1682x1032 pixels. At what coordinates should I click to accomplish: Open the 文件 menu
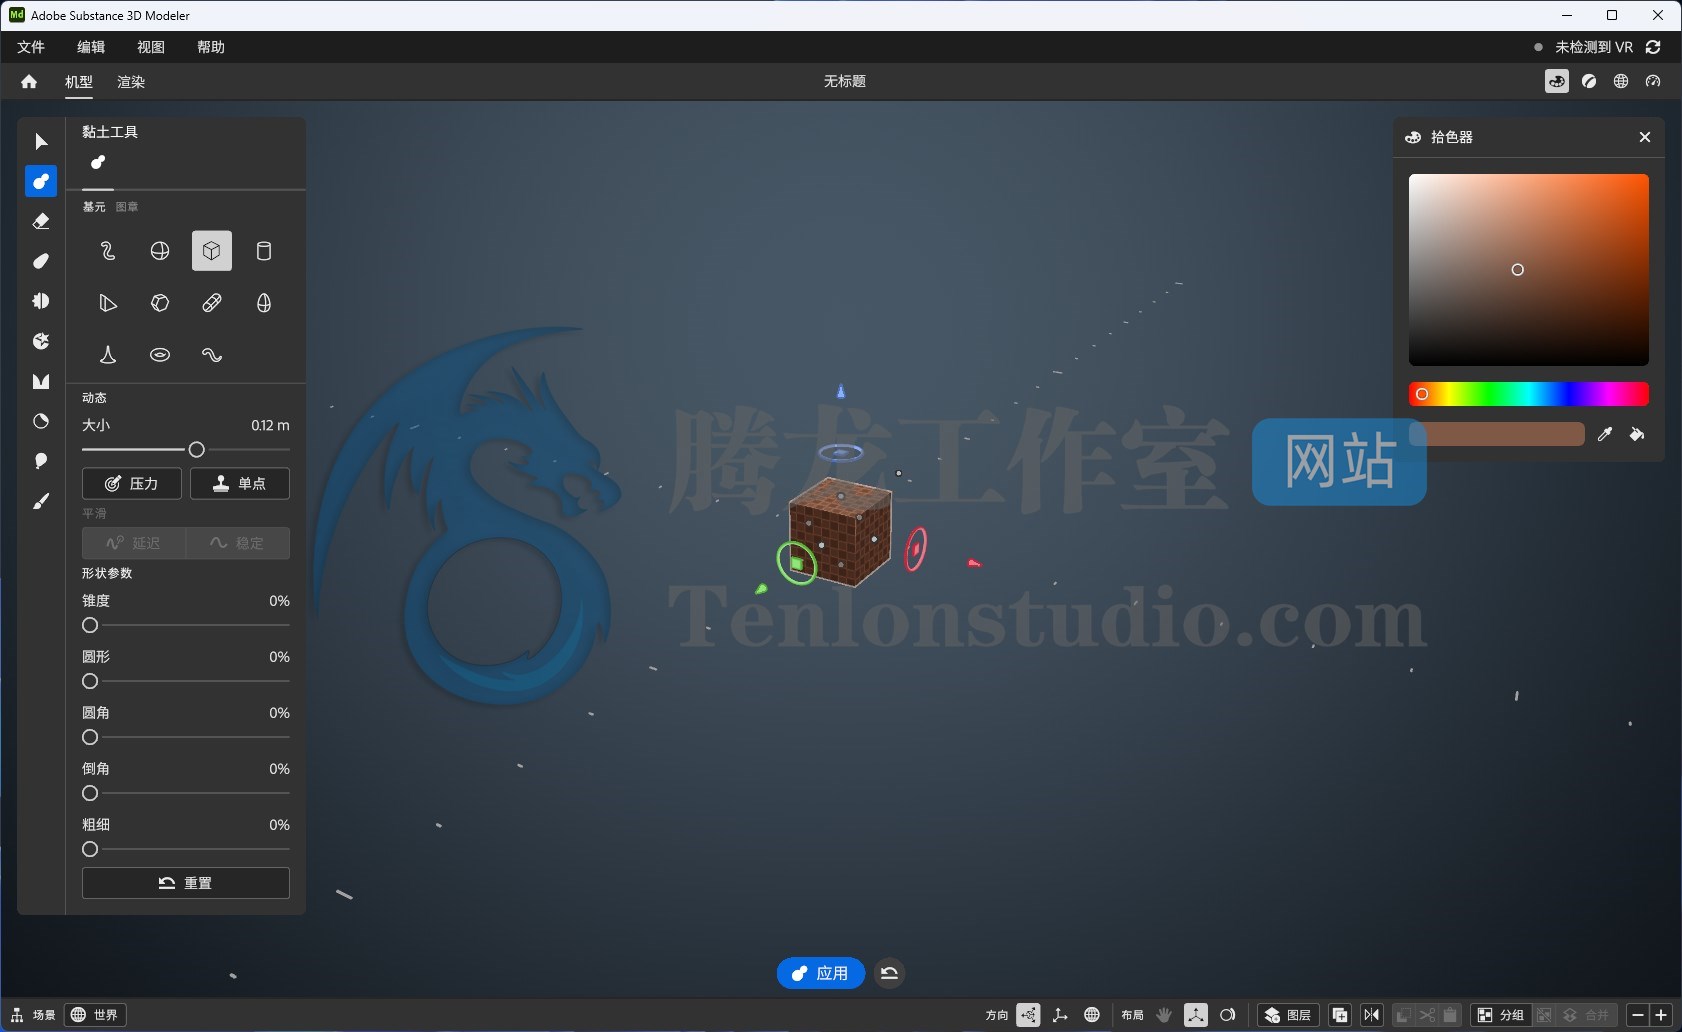[x=31, y=47]
